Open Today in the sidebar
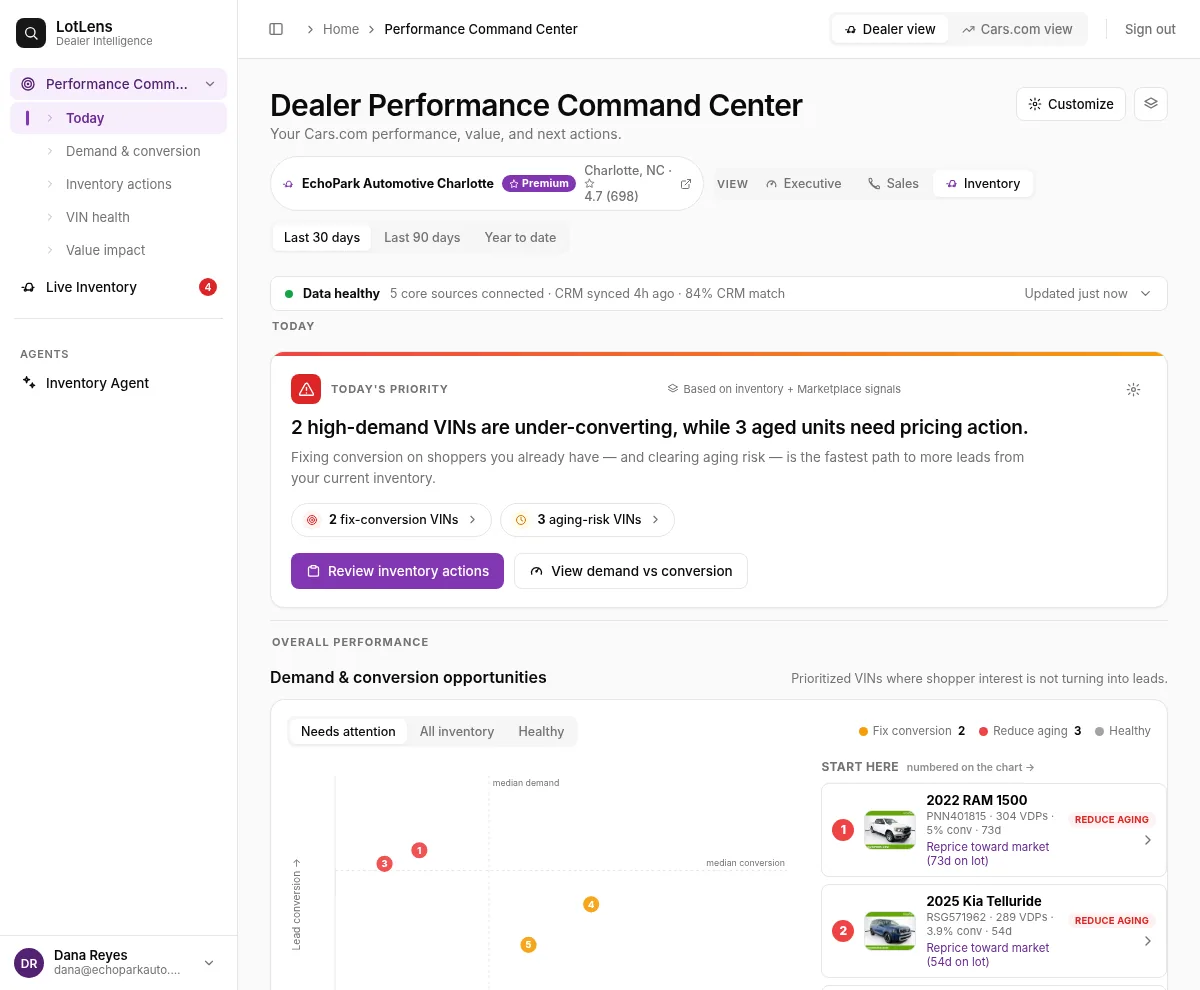Screen dimensions: 1200x990 (x=118, y=118)
